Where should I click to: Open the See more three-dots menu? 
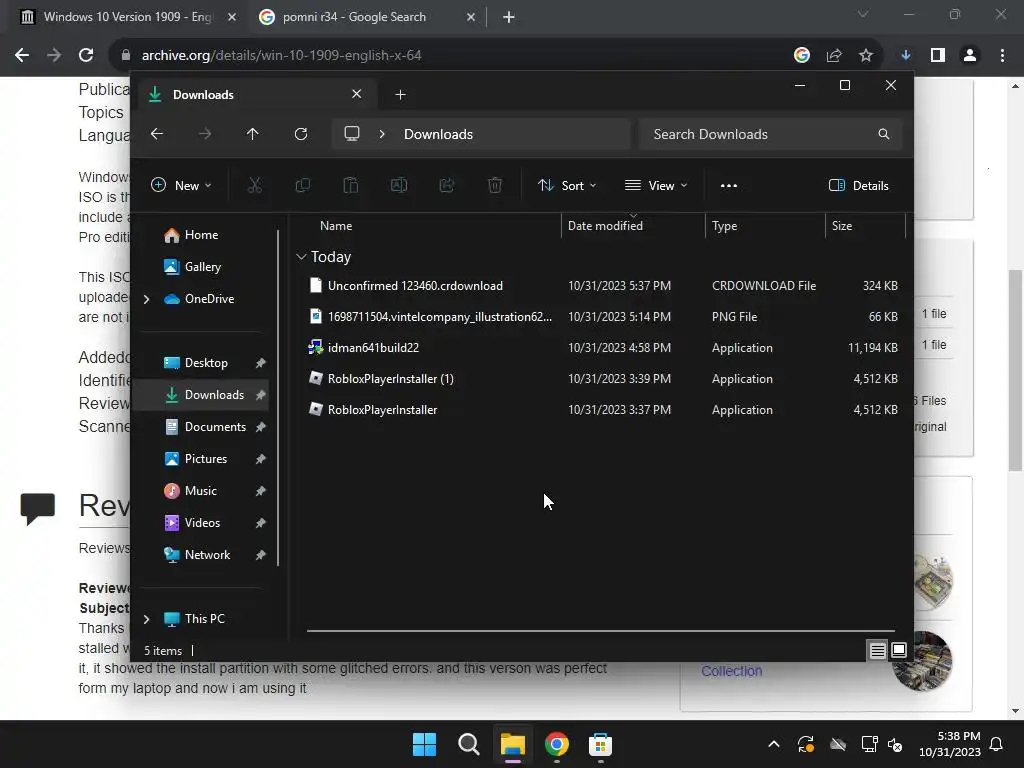[x=729, y=185]
